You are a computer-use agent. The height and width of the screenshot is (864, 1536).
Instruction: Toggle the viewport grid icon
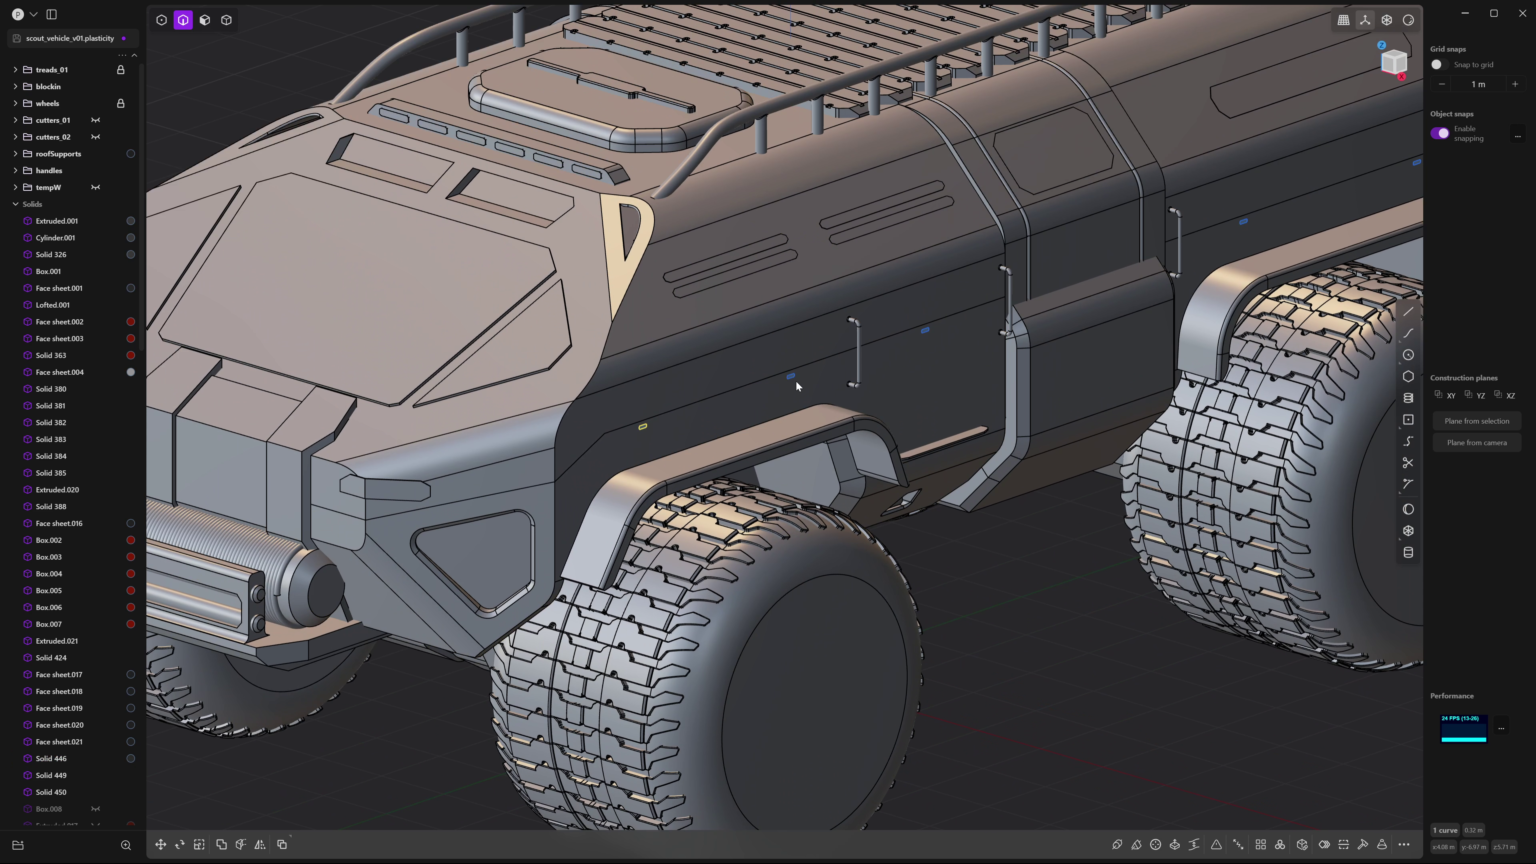coord(1343,20)
